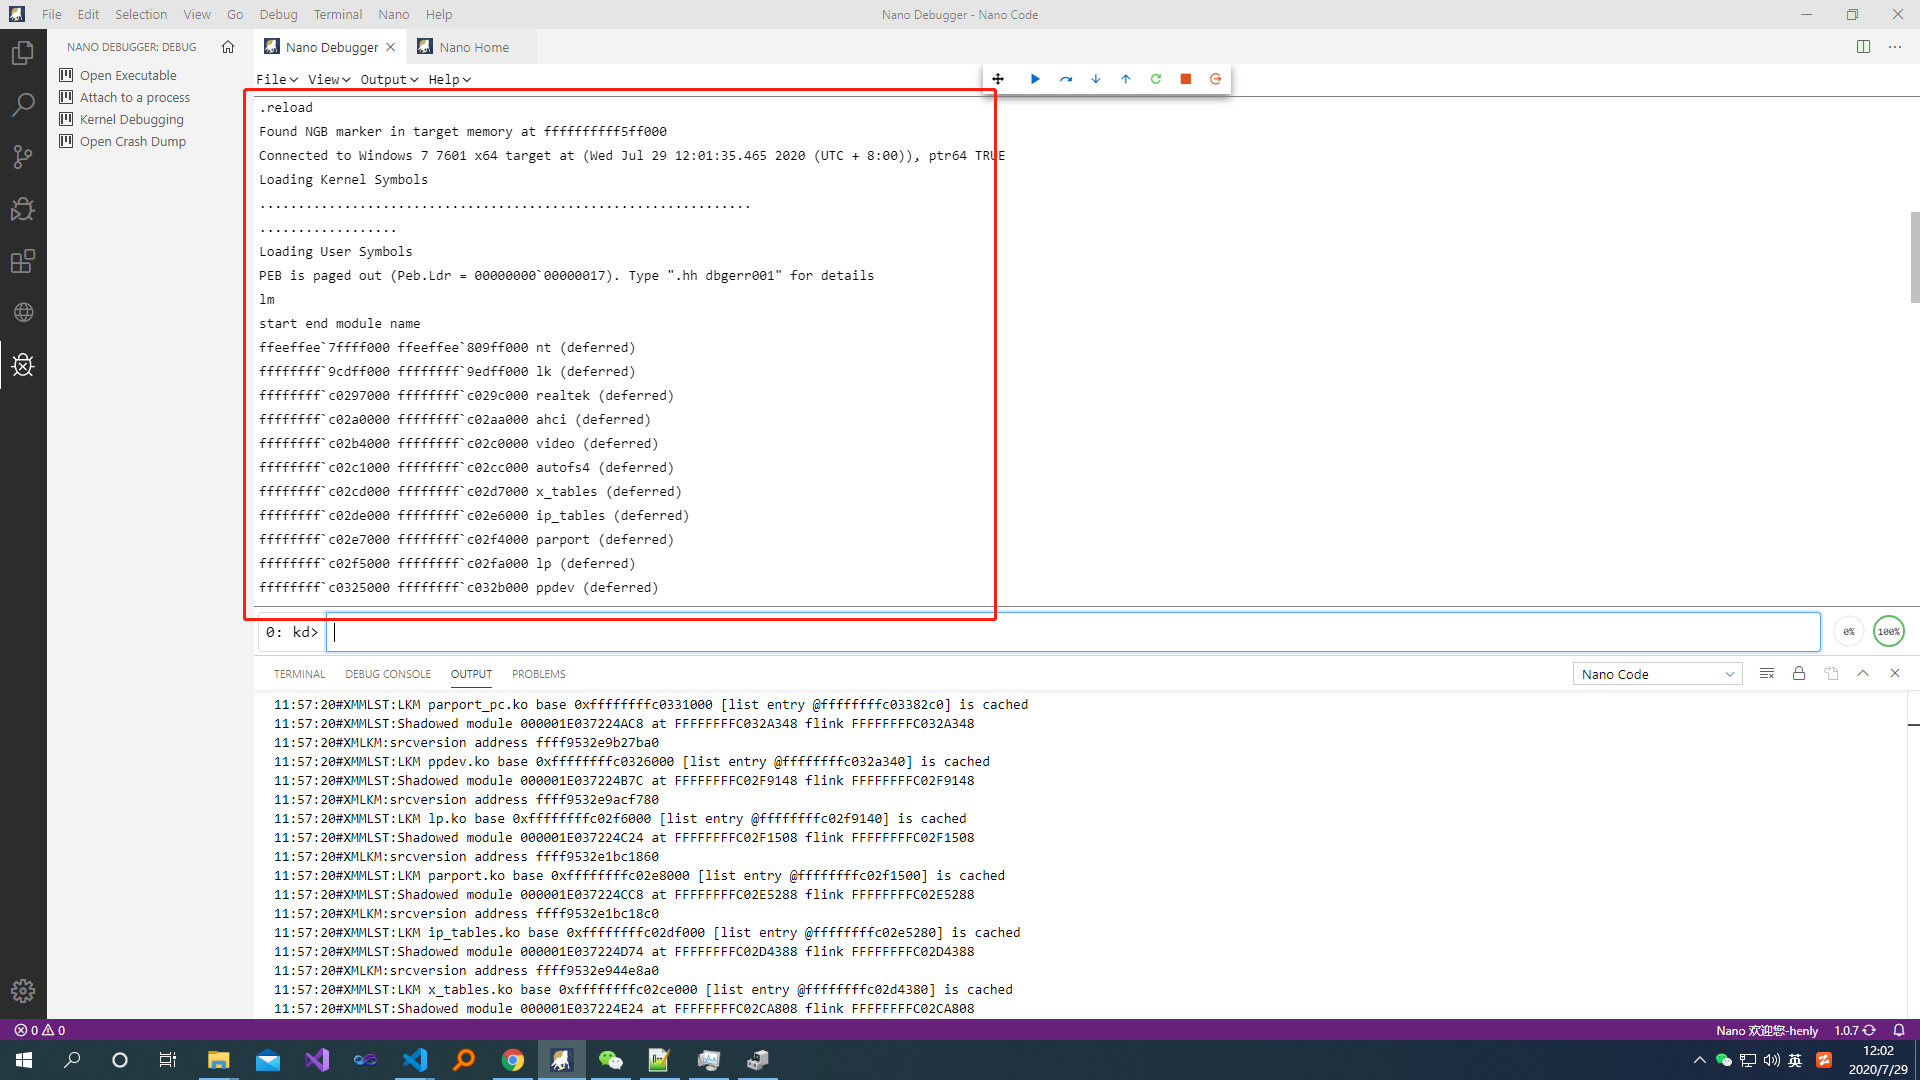This screenshot has width=1920, height=1080.
Task: Expand the debugger Help dropdown menu
Action: click(x=450, y=79)
